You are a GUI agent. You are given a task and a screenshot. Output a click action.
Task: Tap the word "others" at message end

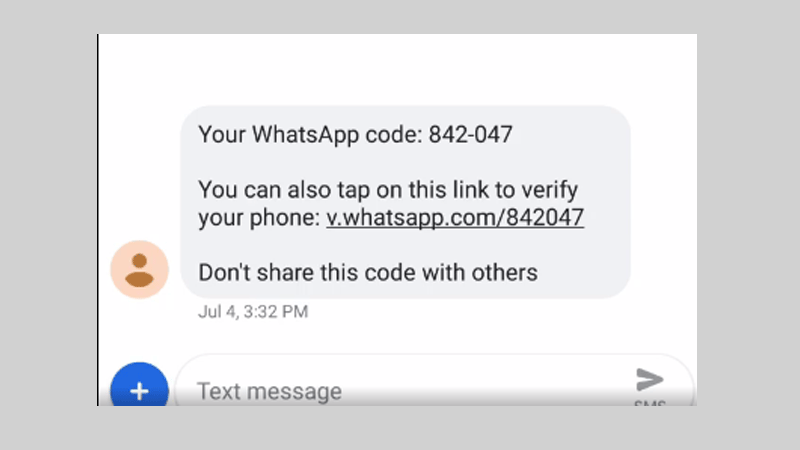point(505,272)
